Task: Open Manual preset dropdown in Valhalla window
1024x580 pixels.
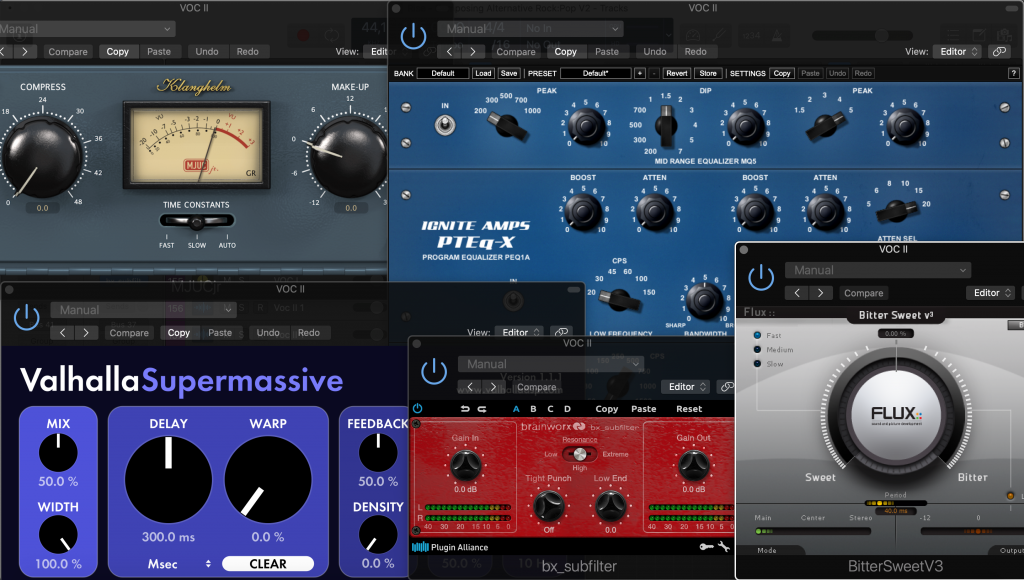Action: click(144, 310)
